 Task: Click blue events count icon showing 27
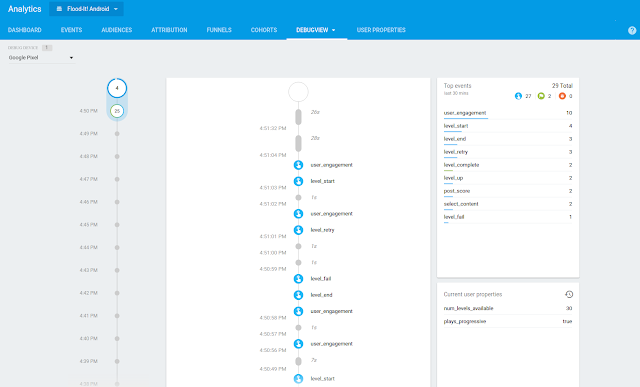click(x=518, y=96)
